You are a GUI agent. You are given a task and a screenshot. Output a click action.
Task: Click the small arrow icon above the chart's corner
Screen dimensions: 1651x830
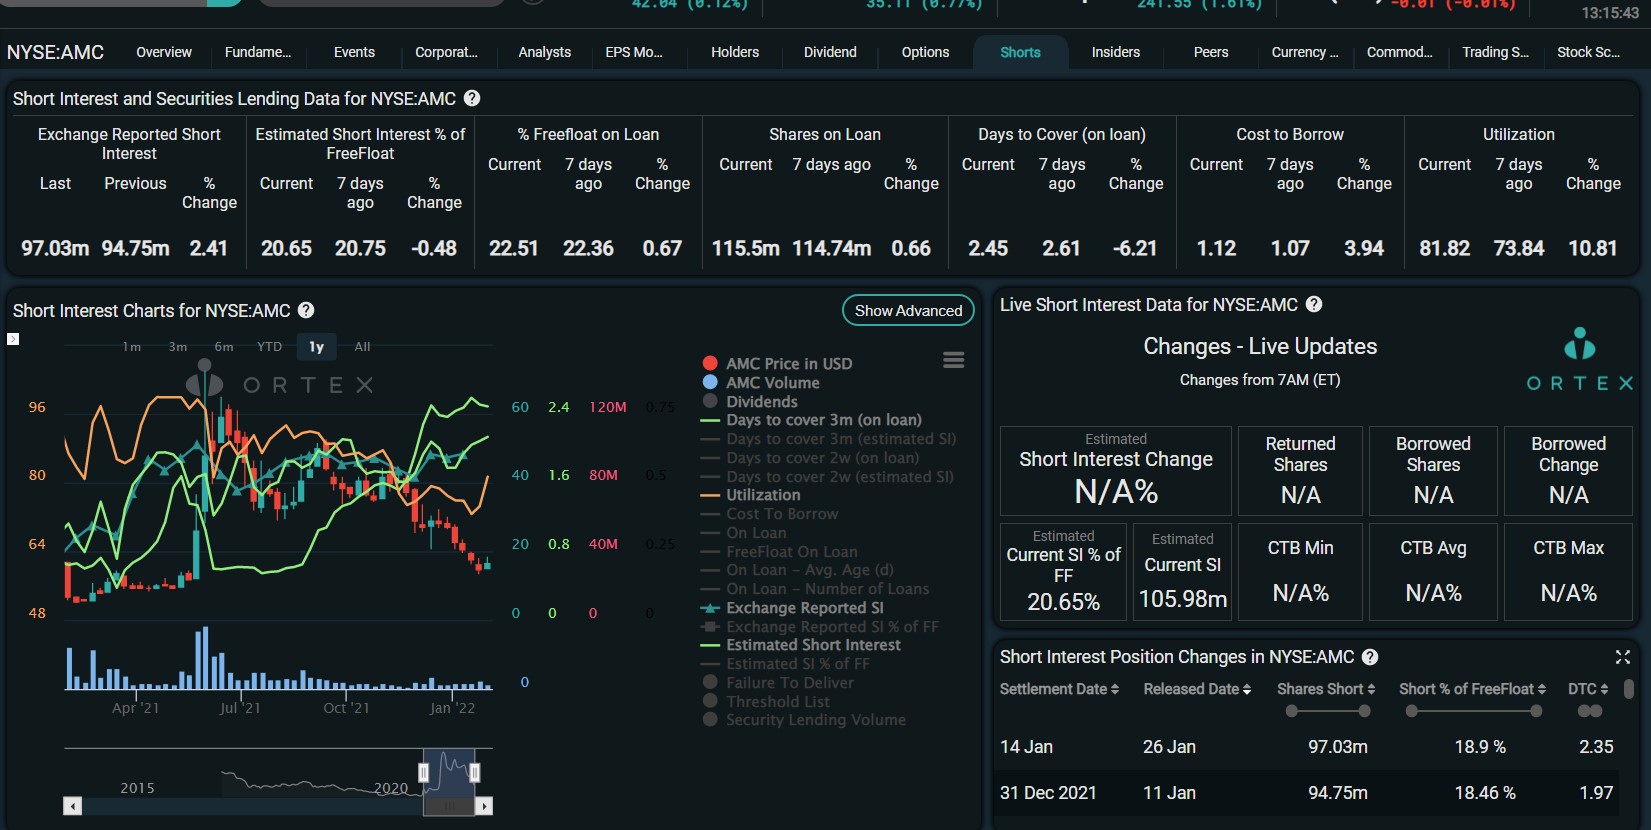pos(13,339)
